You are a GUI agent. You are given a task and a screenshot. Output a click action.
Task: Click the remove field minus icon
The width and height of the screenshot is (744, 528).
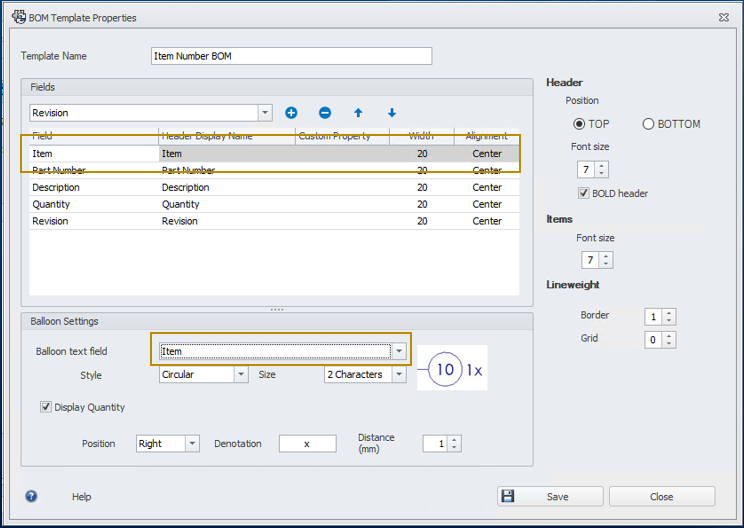point(325,112)
